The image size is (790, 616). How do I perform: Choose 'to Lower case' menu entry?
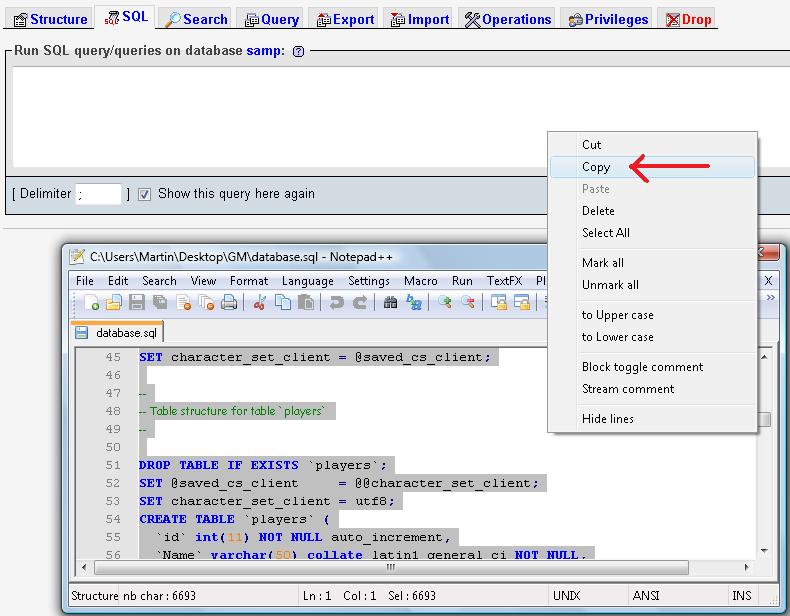(652, 337)
